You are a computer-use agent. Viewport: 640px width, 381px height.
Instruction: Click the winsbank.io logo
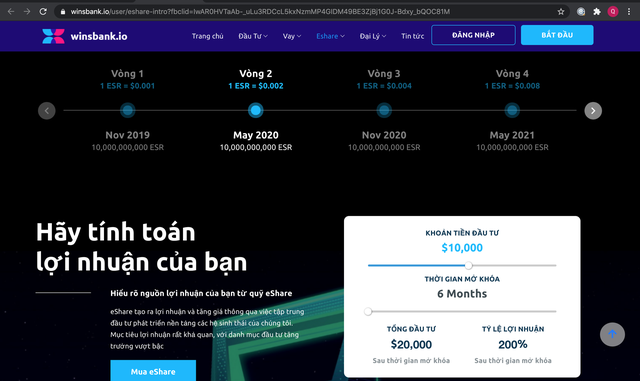tap(84, 36)
